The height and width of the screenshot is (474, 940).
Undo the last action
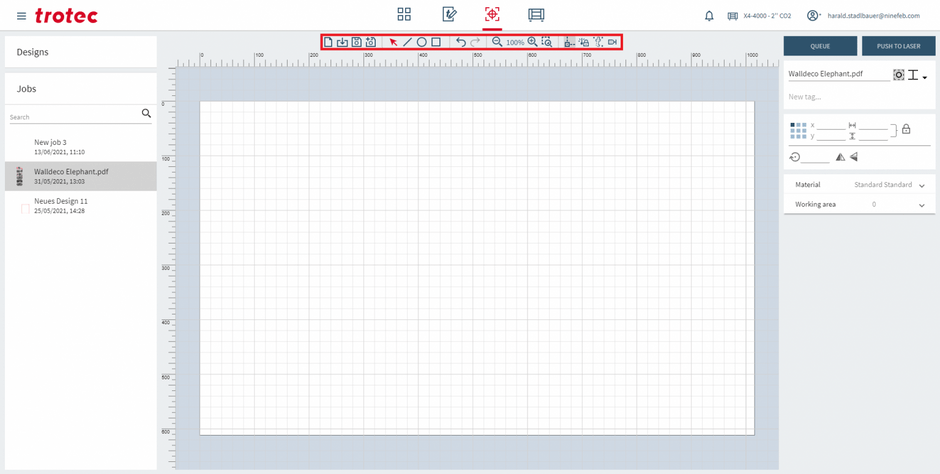click(460, 42)
